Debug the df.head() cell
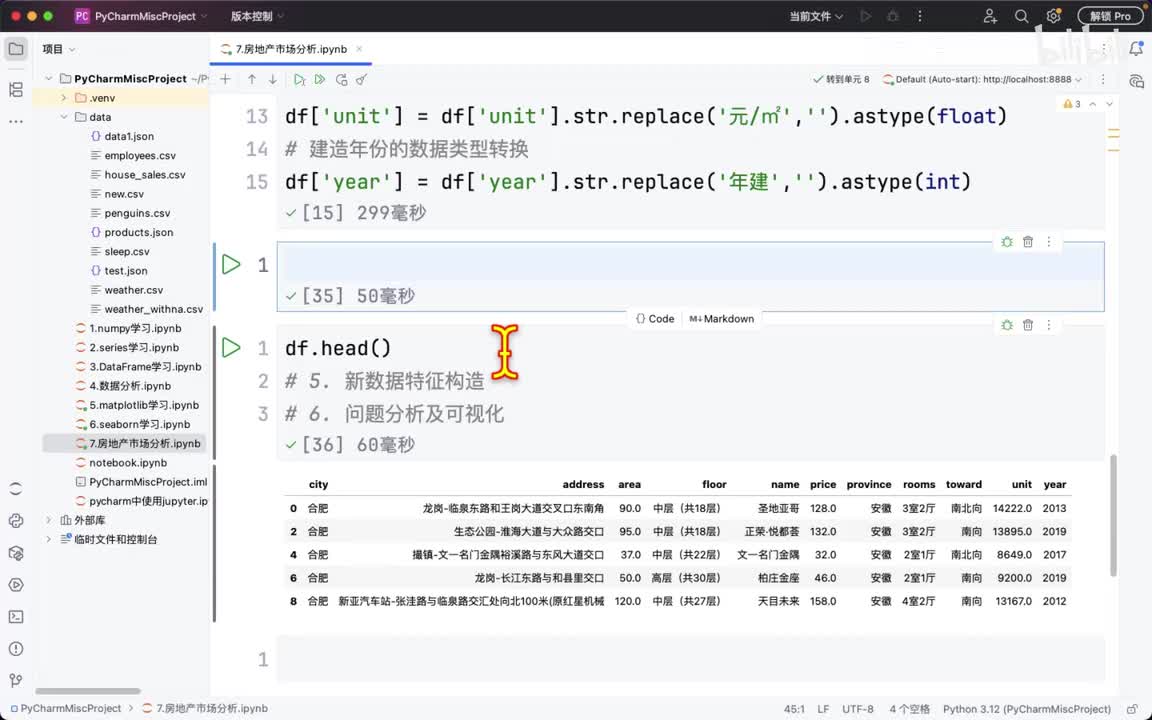The image size is (1152, 720). [x=1007, y=325]
